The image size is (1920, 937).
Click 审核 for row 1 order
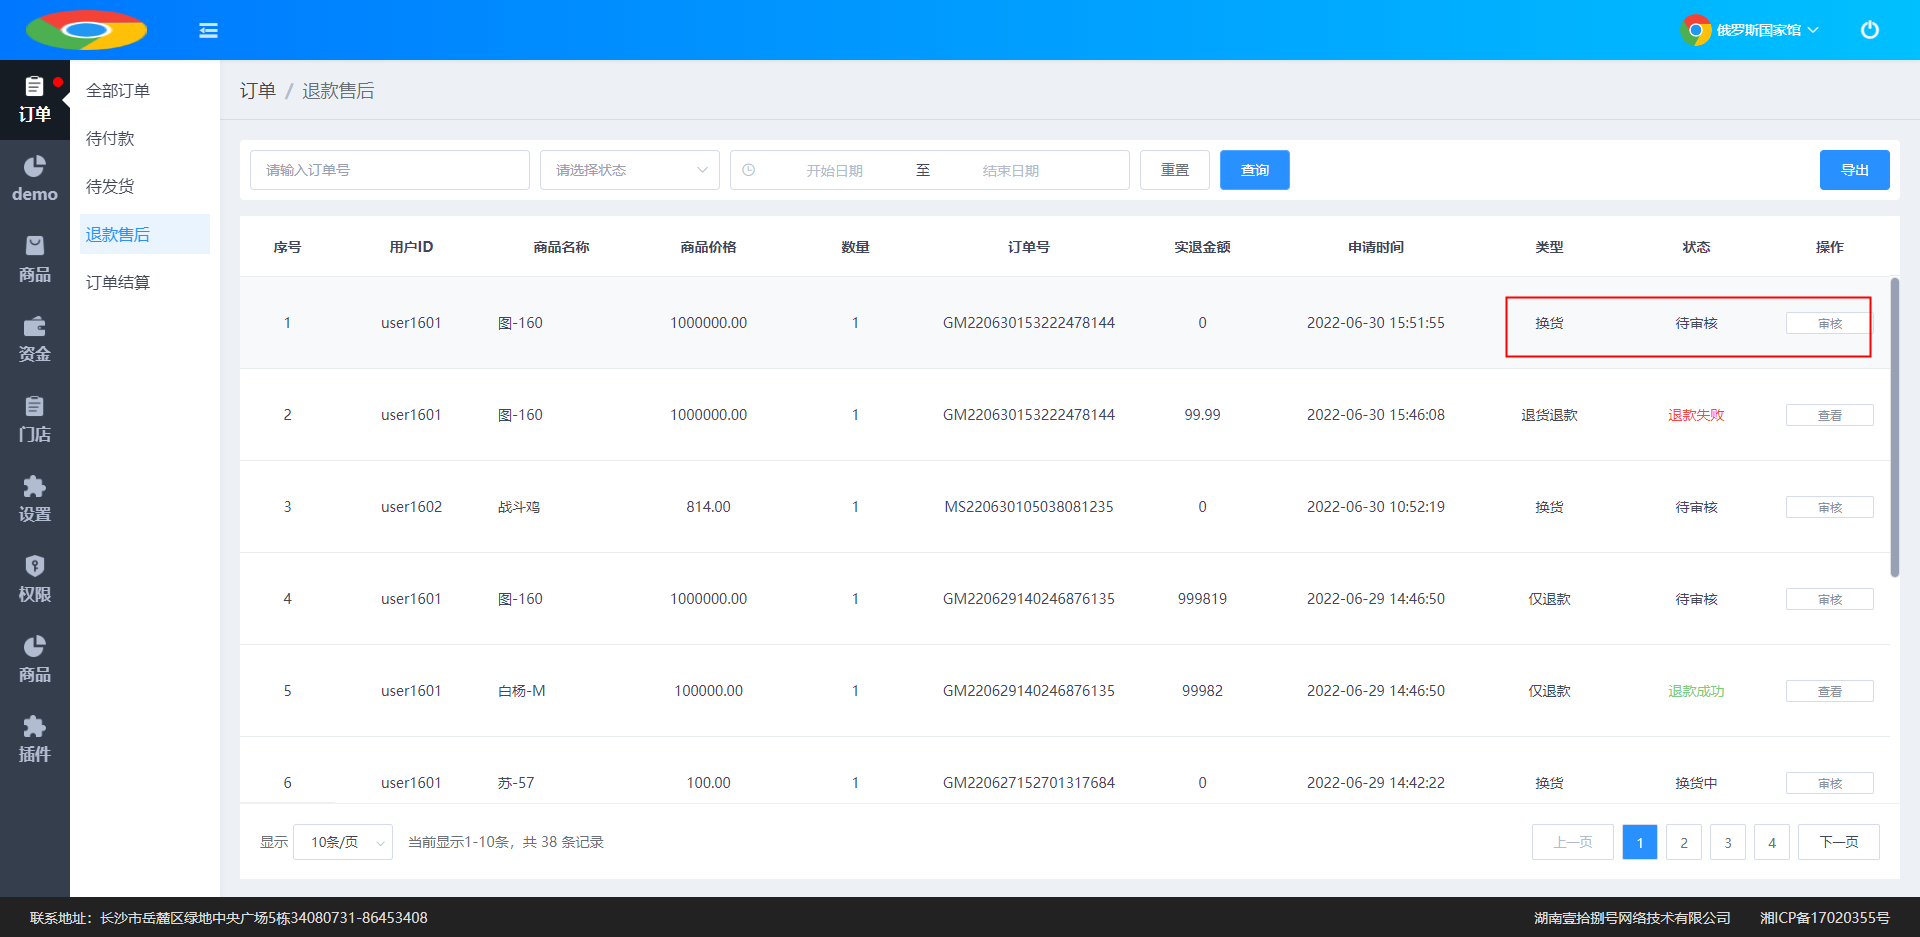click(x=1830, y=323)
